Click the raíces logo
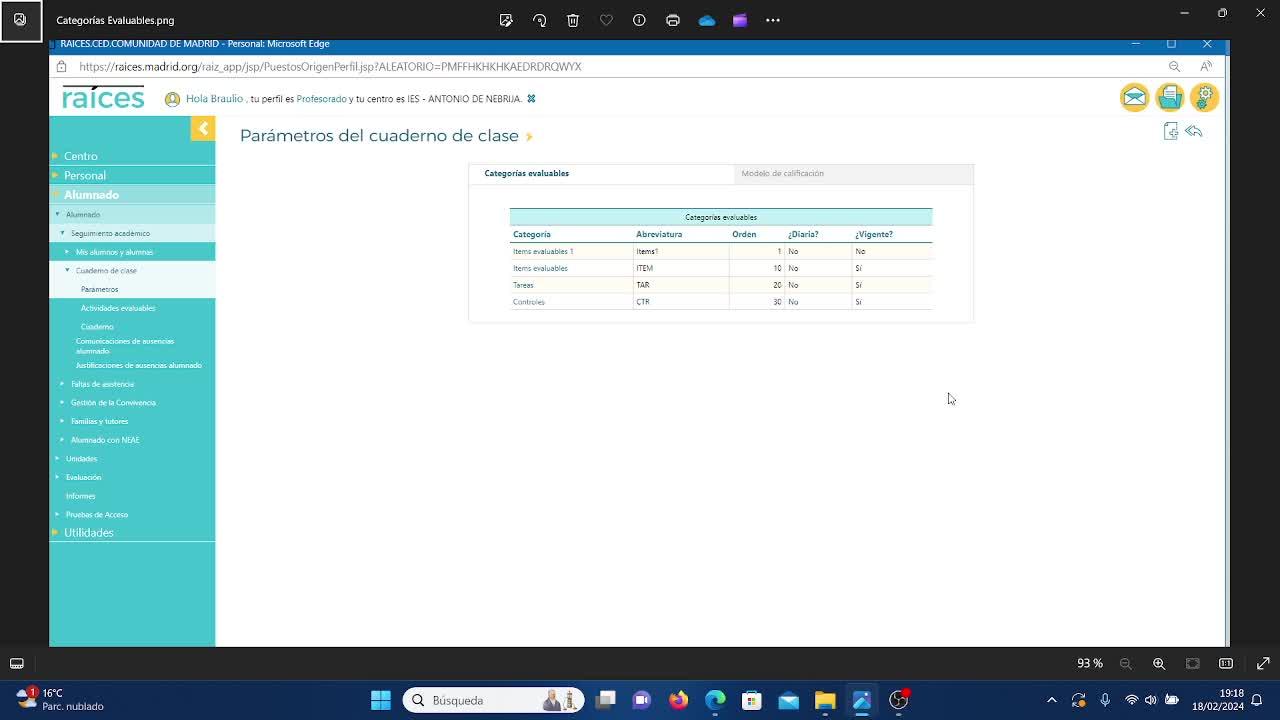This screenshot has height=720, width=1280. (103, 98)
